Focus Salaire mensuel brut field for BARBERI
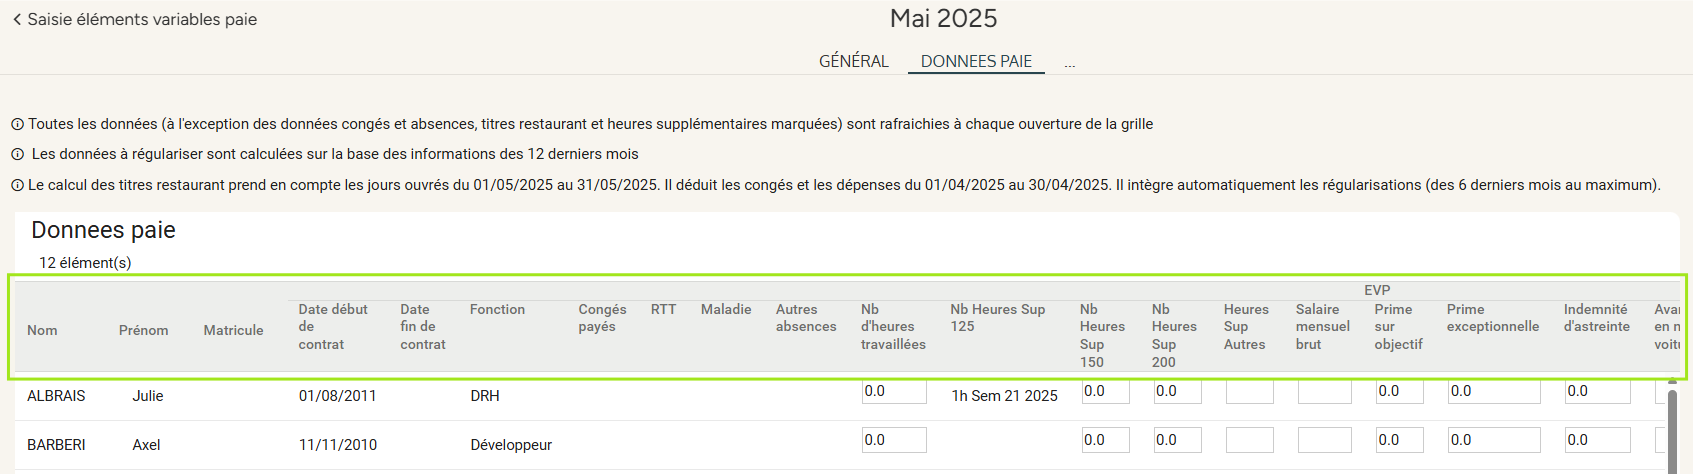The width and height of the screenshot is (1693, 474). pyautogui.click(x=1324, y=440)
